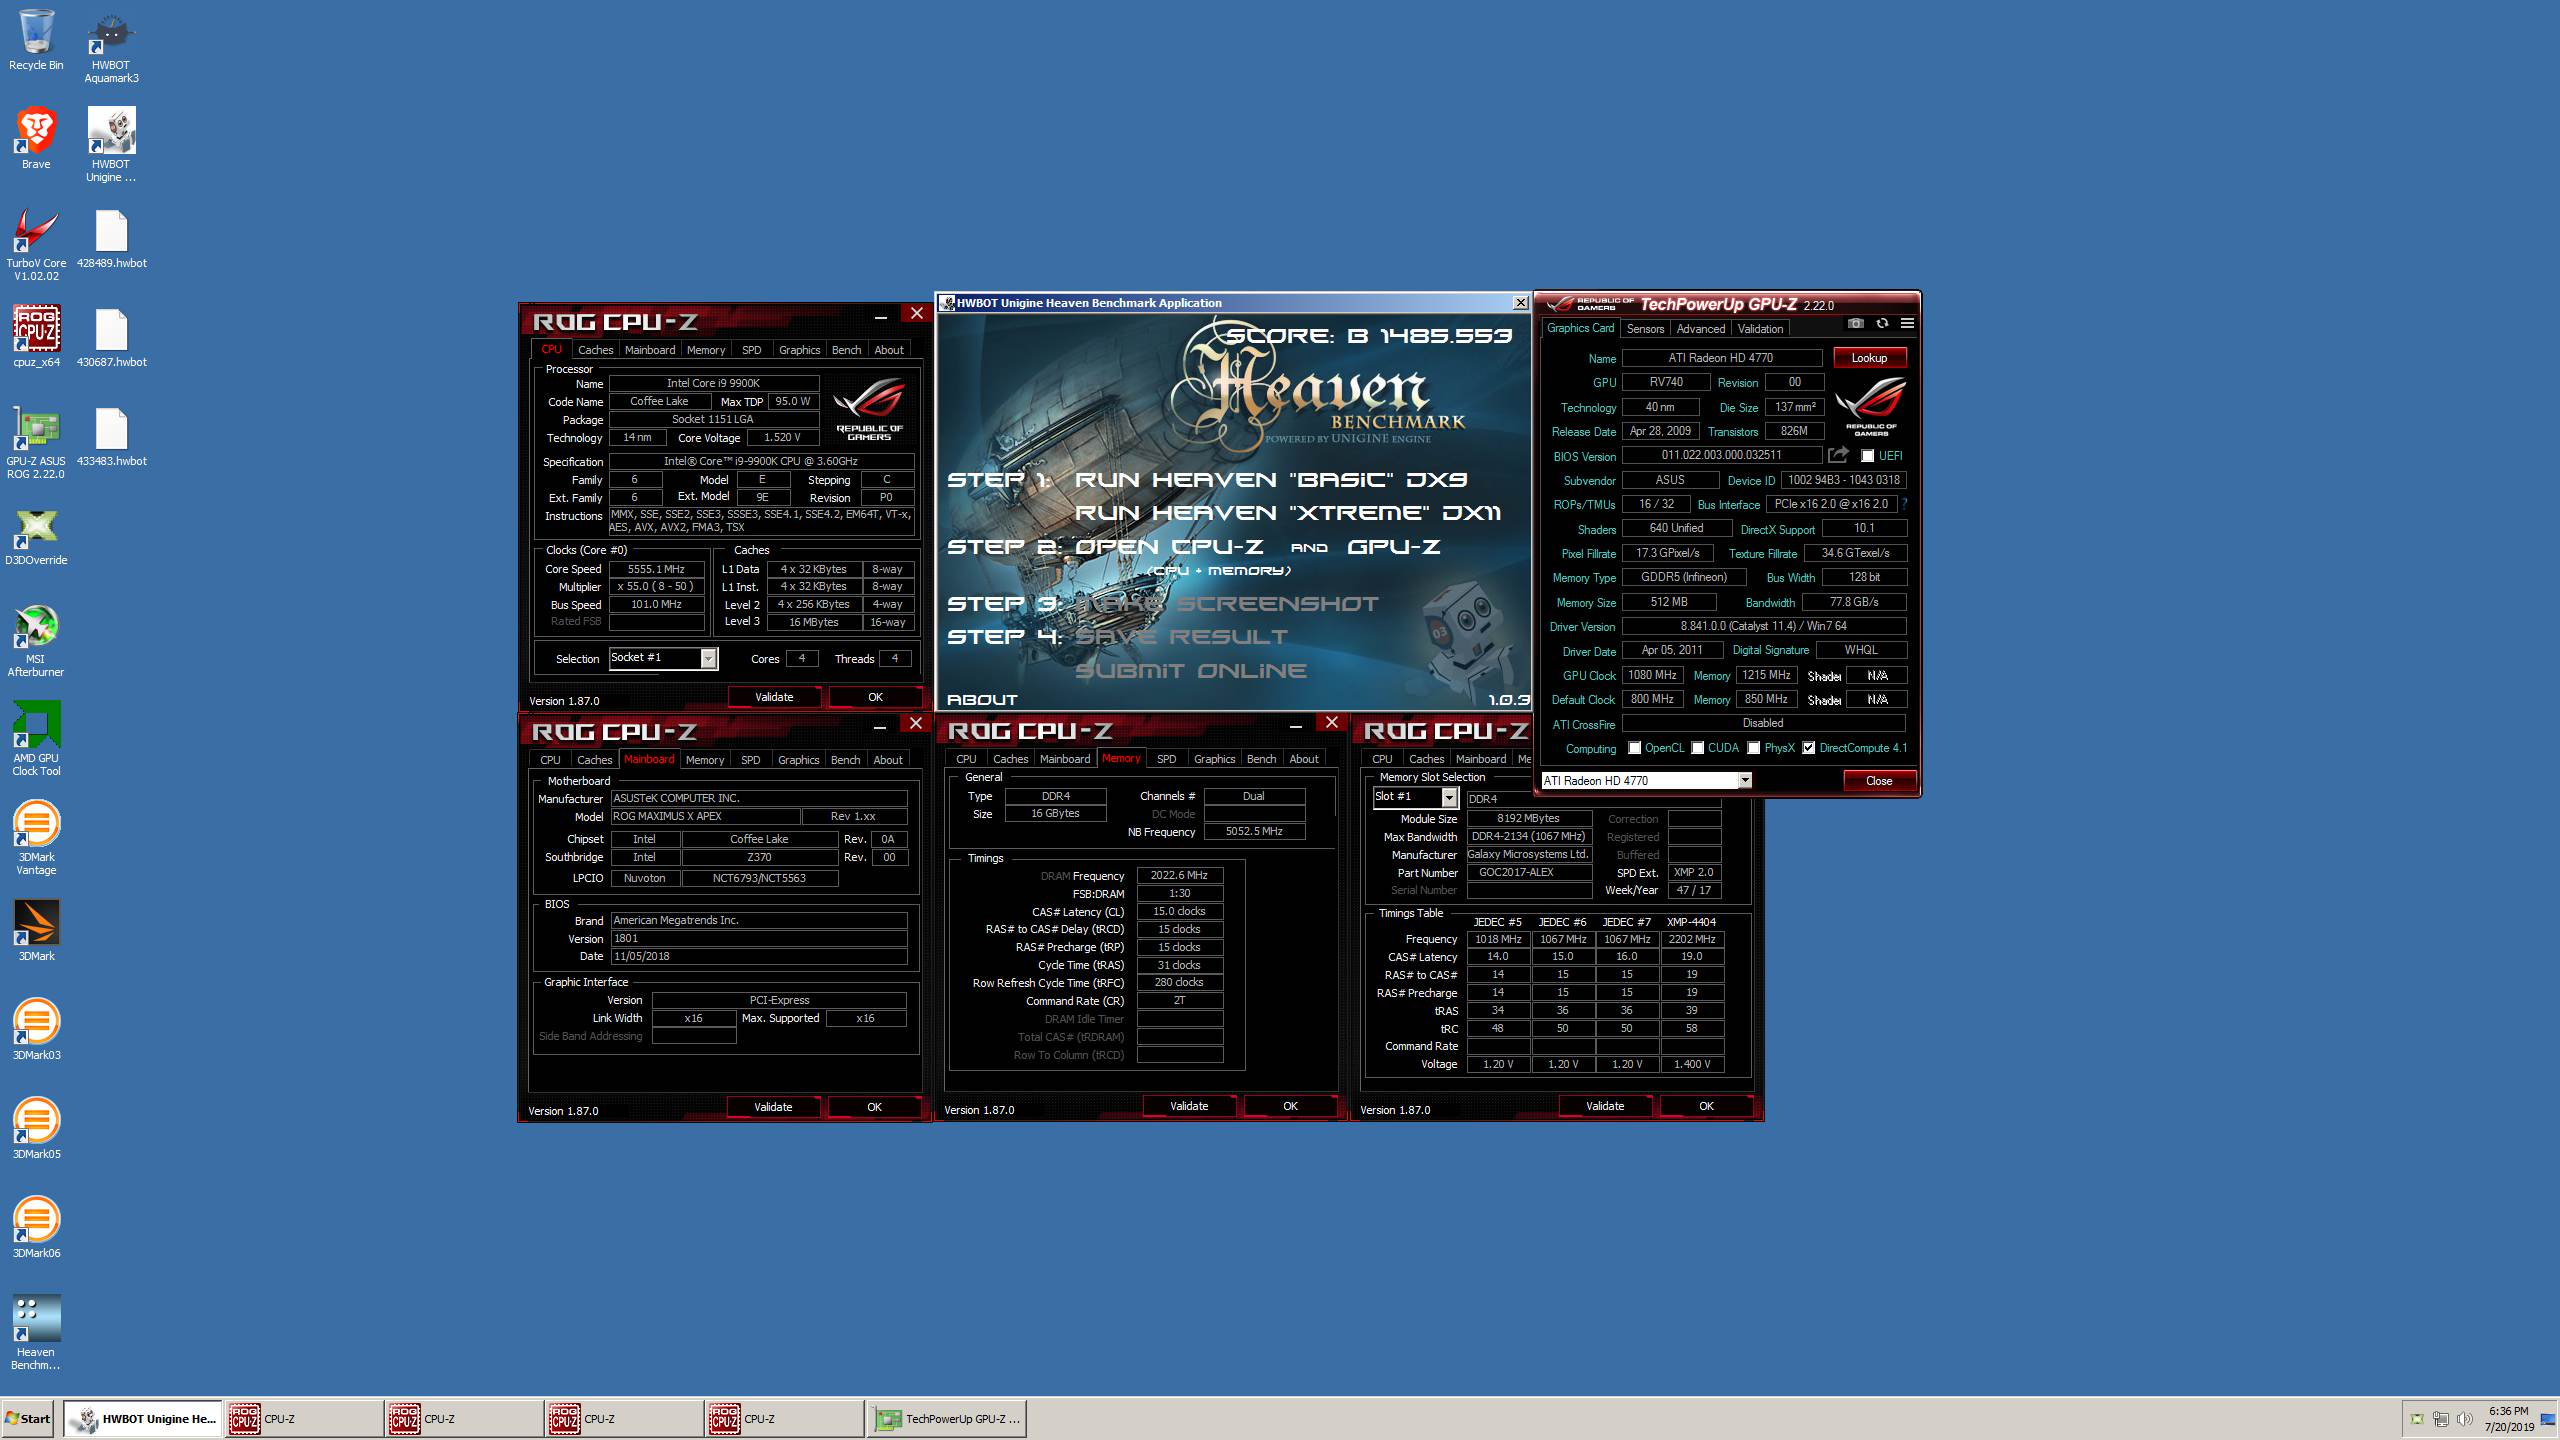Viewport: 2560px width, 1440px height.
Task: Open the Brave browser desktop icon
Action: (36, 139)
